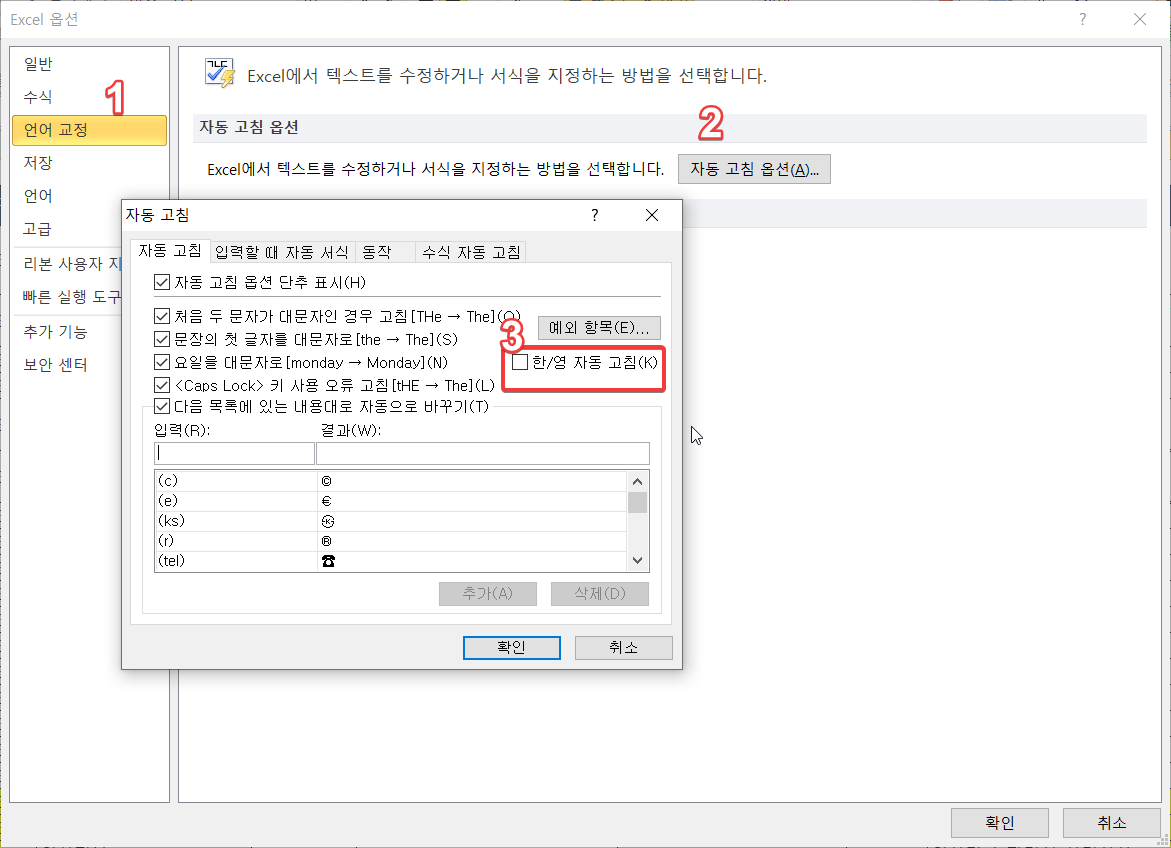The height and width of the screenshot is (848, 1171).
Task: Click the replacement list scrollbar thumb
Action: click(637, 502)
